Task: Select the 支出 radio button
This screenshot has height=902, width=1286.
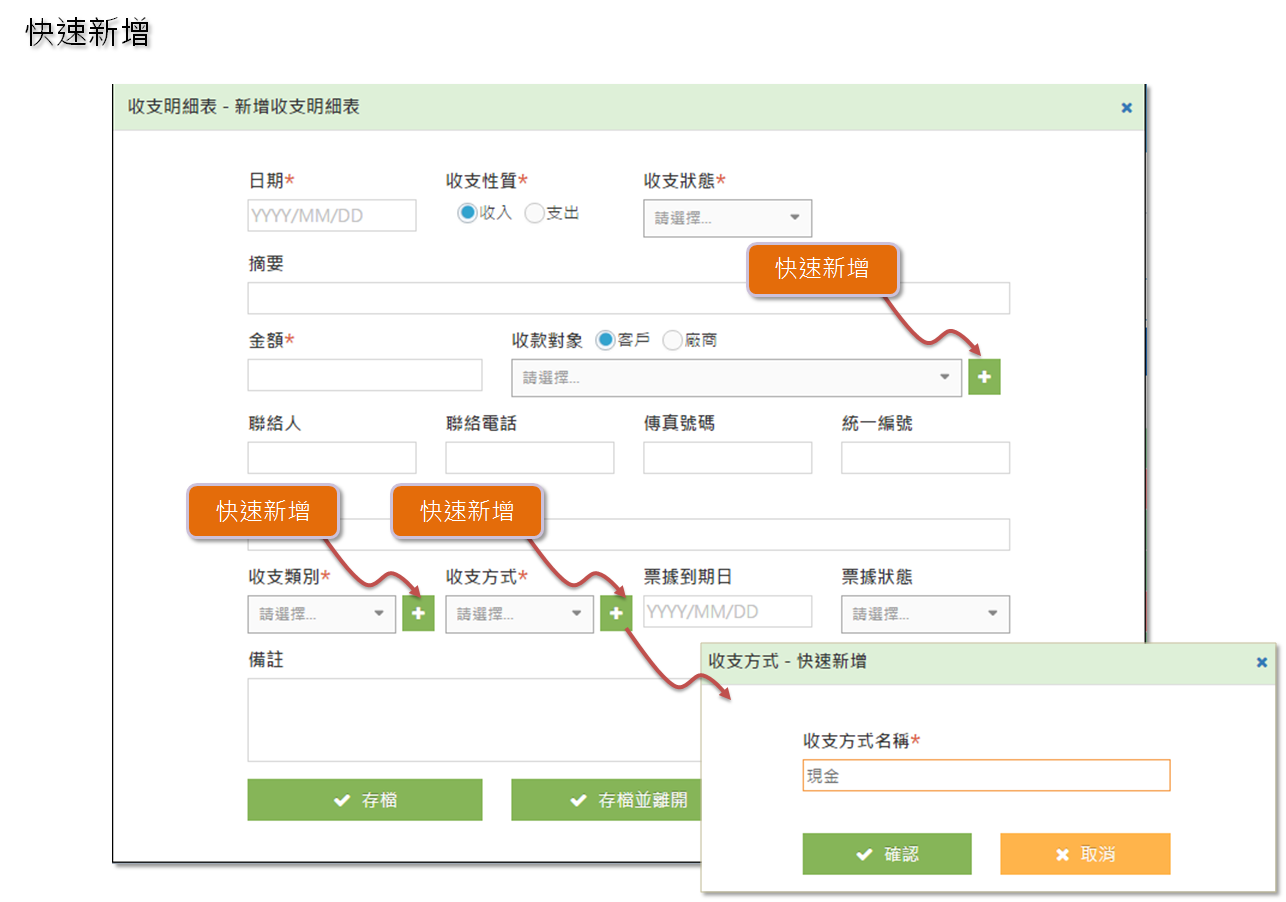Action: tap(534, 213)
